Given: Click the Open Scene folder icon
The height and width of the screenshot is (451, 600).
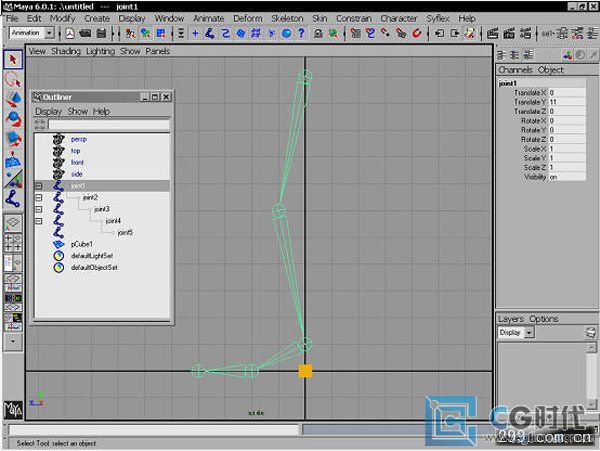Looking at the screenshot, I should point(85,34).
